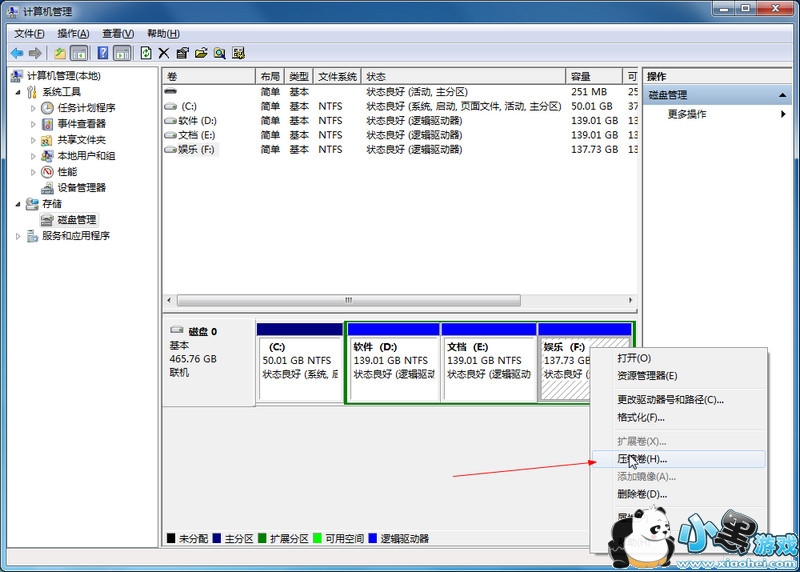Expand the 任务计划程序 tree node
Image resolution: width=800 pixels, height=572 pixels.
[33, 108]
